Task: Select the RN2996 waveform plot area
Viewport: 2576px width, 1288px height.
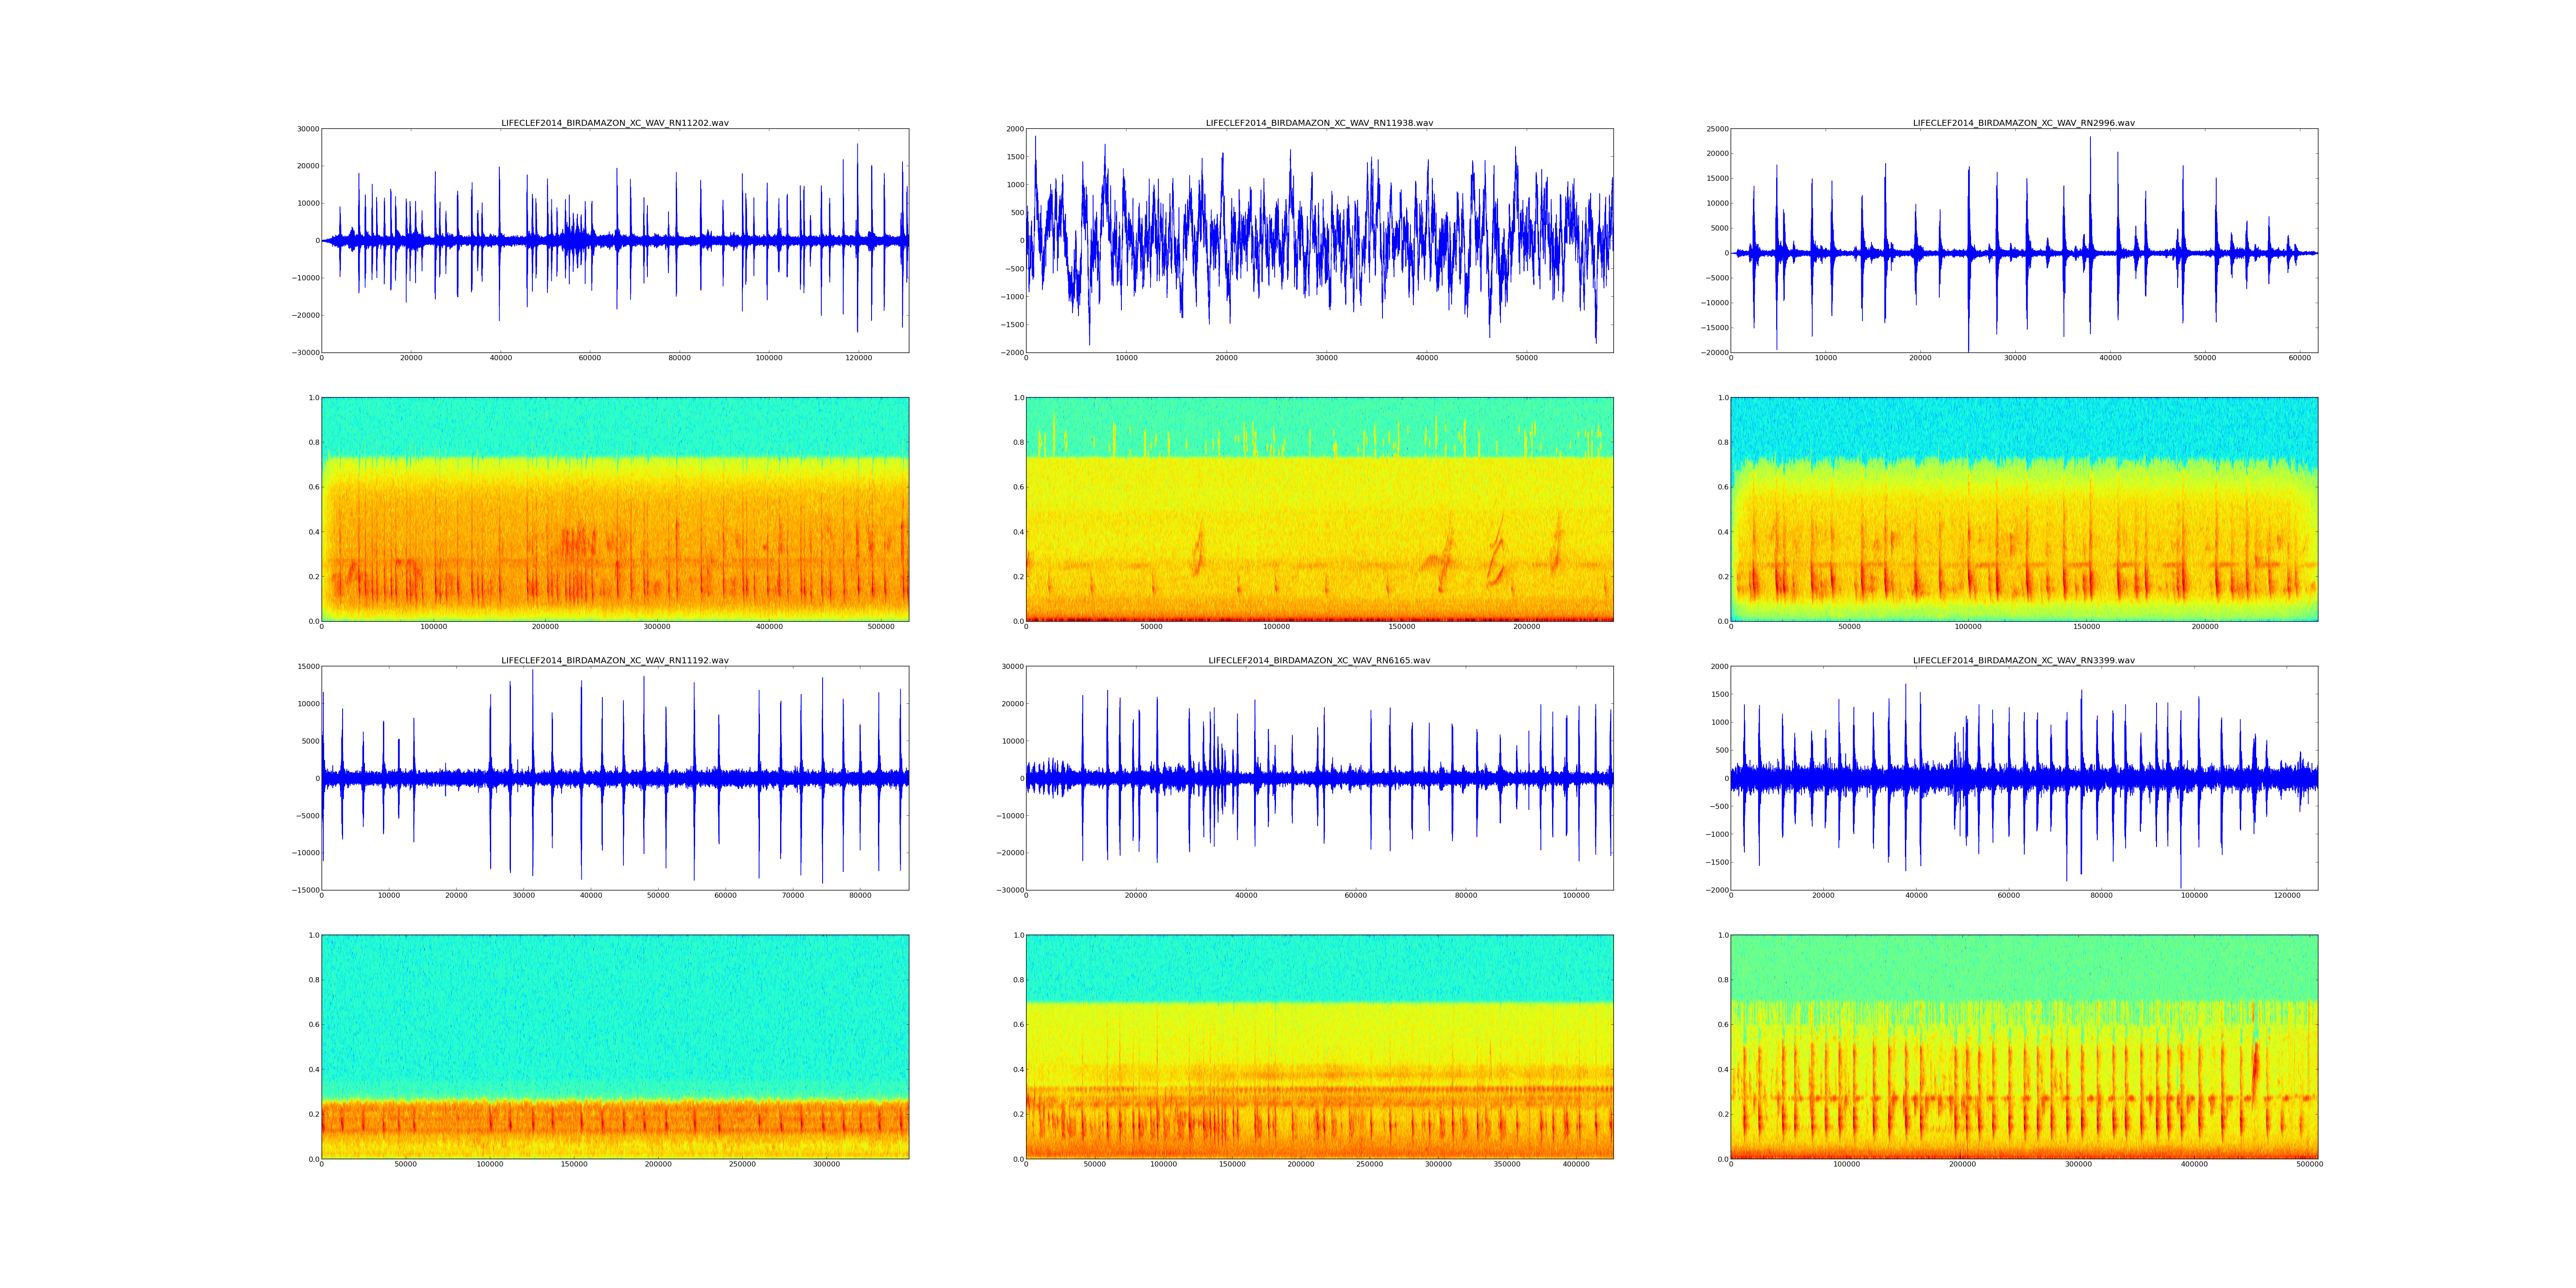Action: (2023, 240)
